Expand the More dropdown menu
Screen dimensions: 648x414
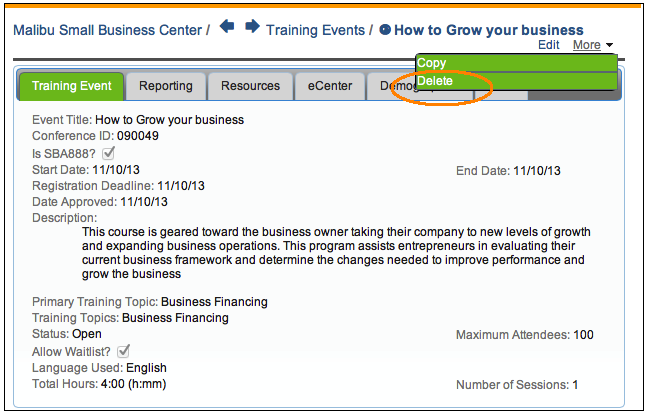(593, 45)
